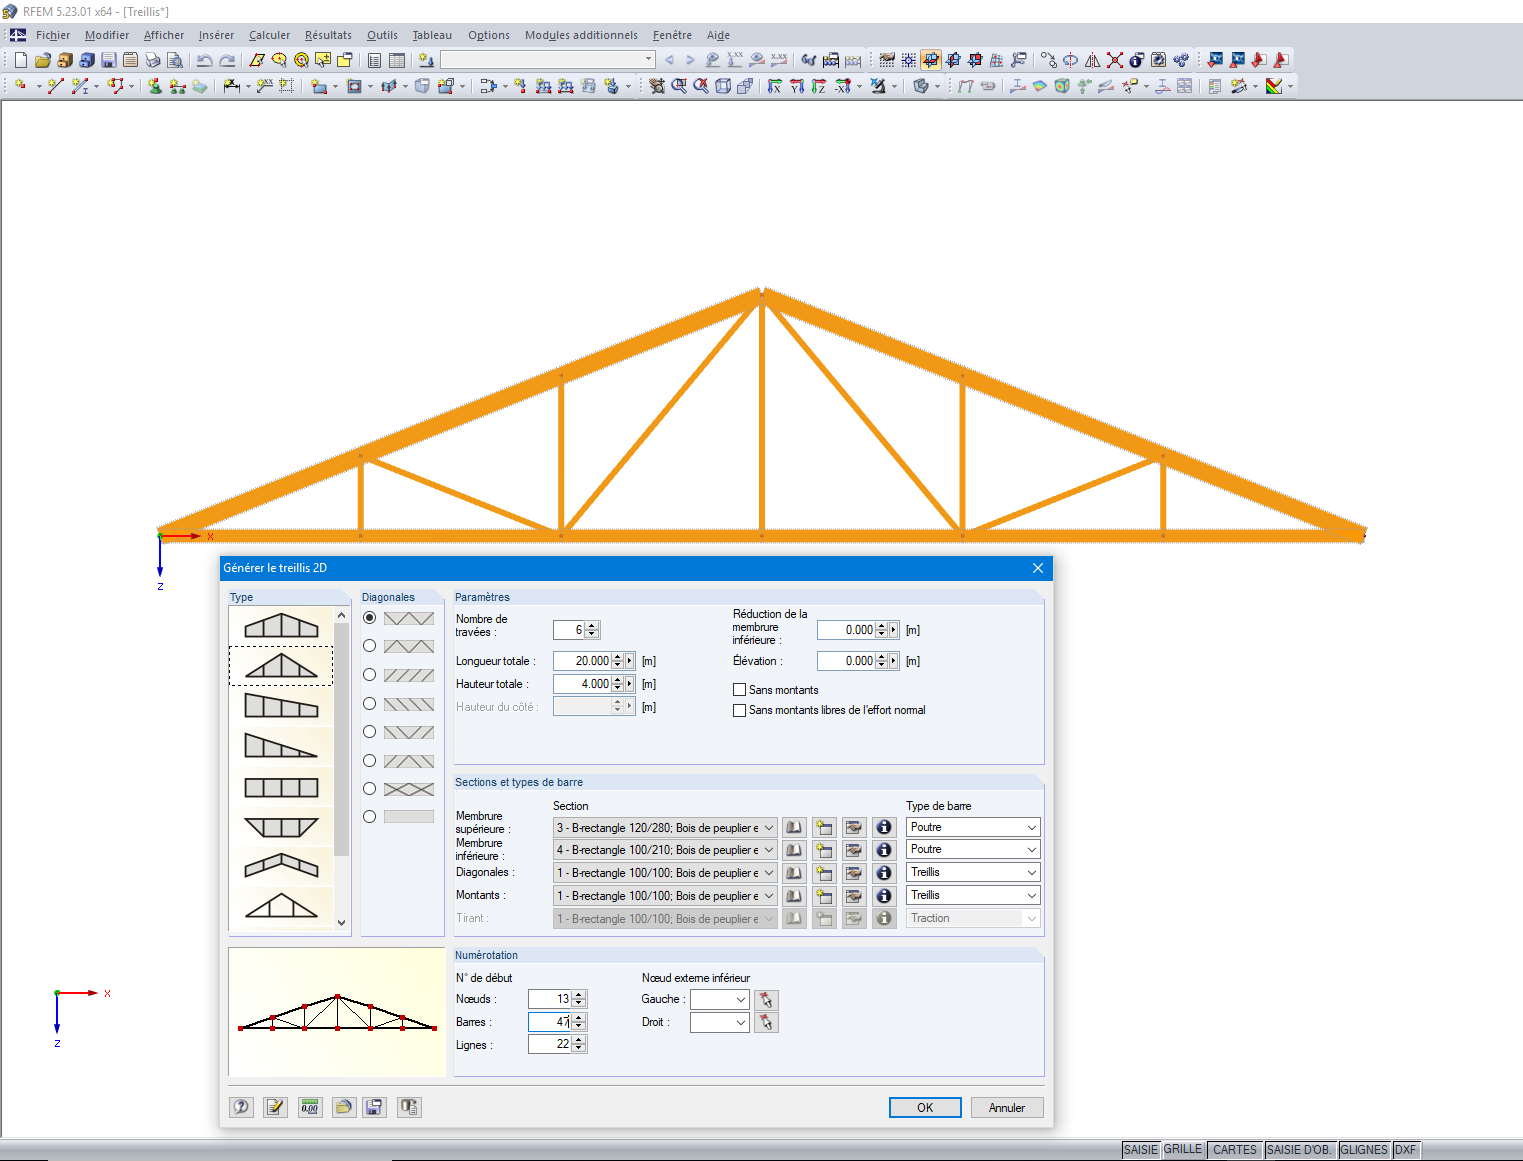The image size is (1523, 1161).
Task: Click the new document icon in toolbar
Action: [x=20, y=60]
